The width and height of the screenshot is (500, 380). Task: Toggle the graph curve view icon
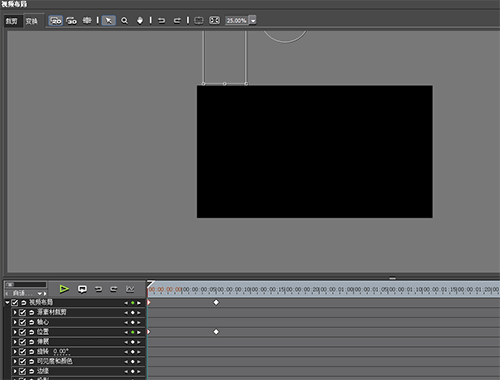point(130,289)
